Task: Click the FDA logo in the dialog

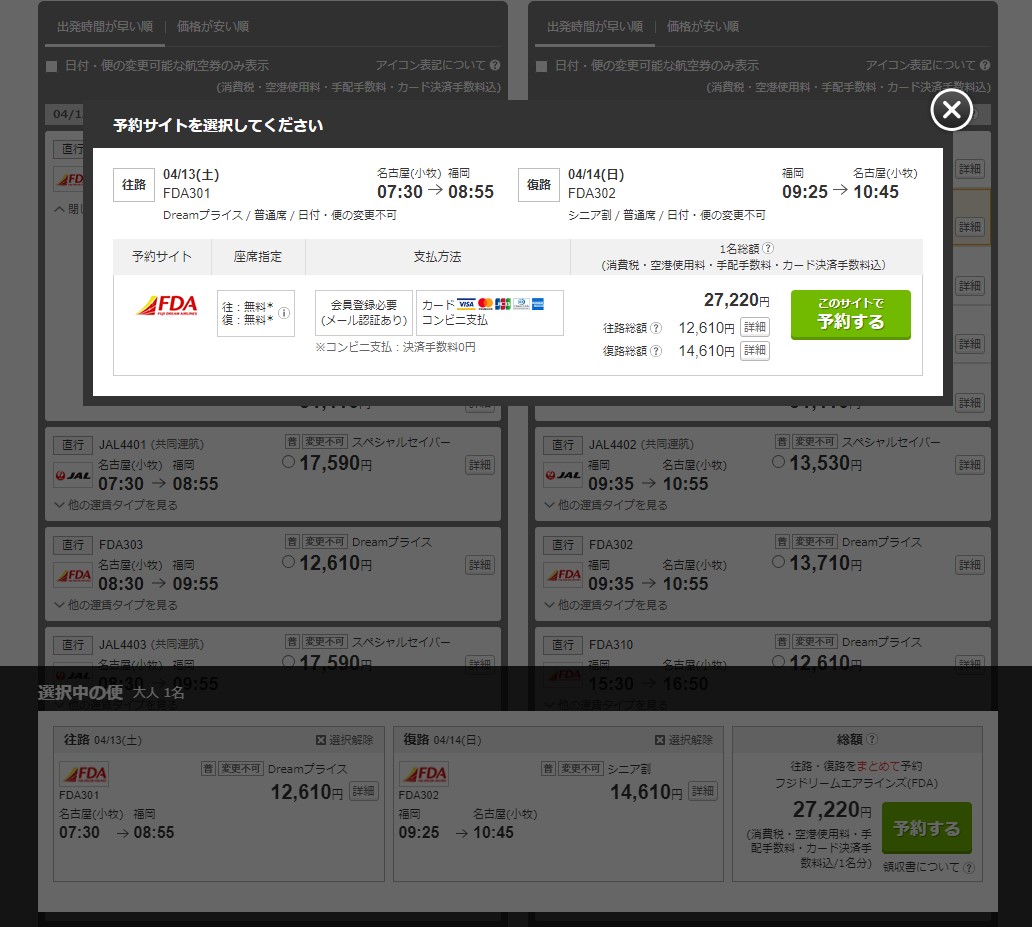Action: point(167,305)
